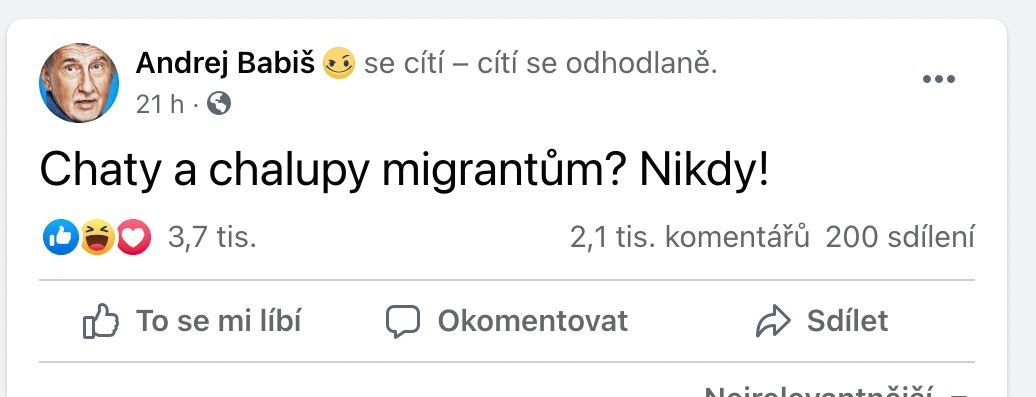Image resolution: width=1036 pixels, height=397 pixels.
Task: Show the '2,1 tis. komentářů' comments
Action: 690,237
